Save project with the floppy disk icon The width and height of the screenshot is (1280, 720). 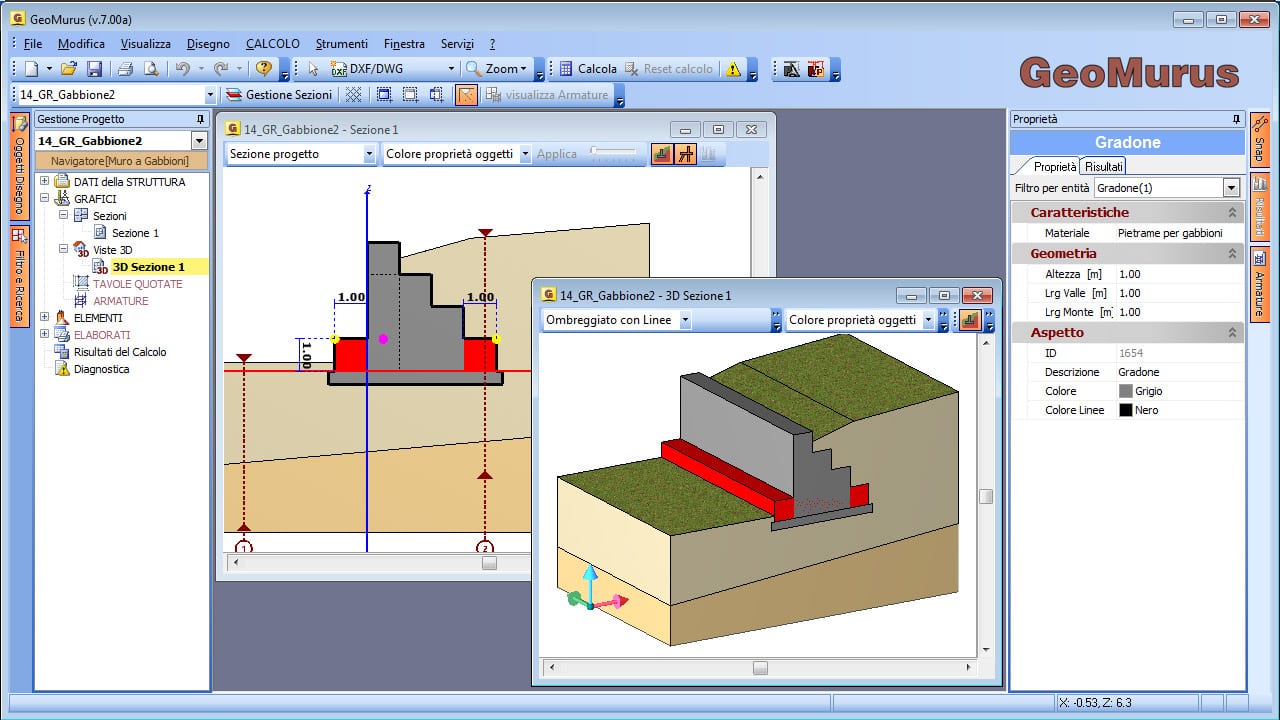tap(95, 69)
